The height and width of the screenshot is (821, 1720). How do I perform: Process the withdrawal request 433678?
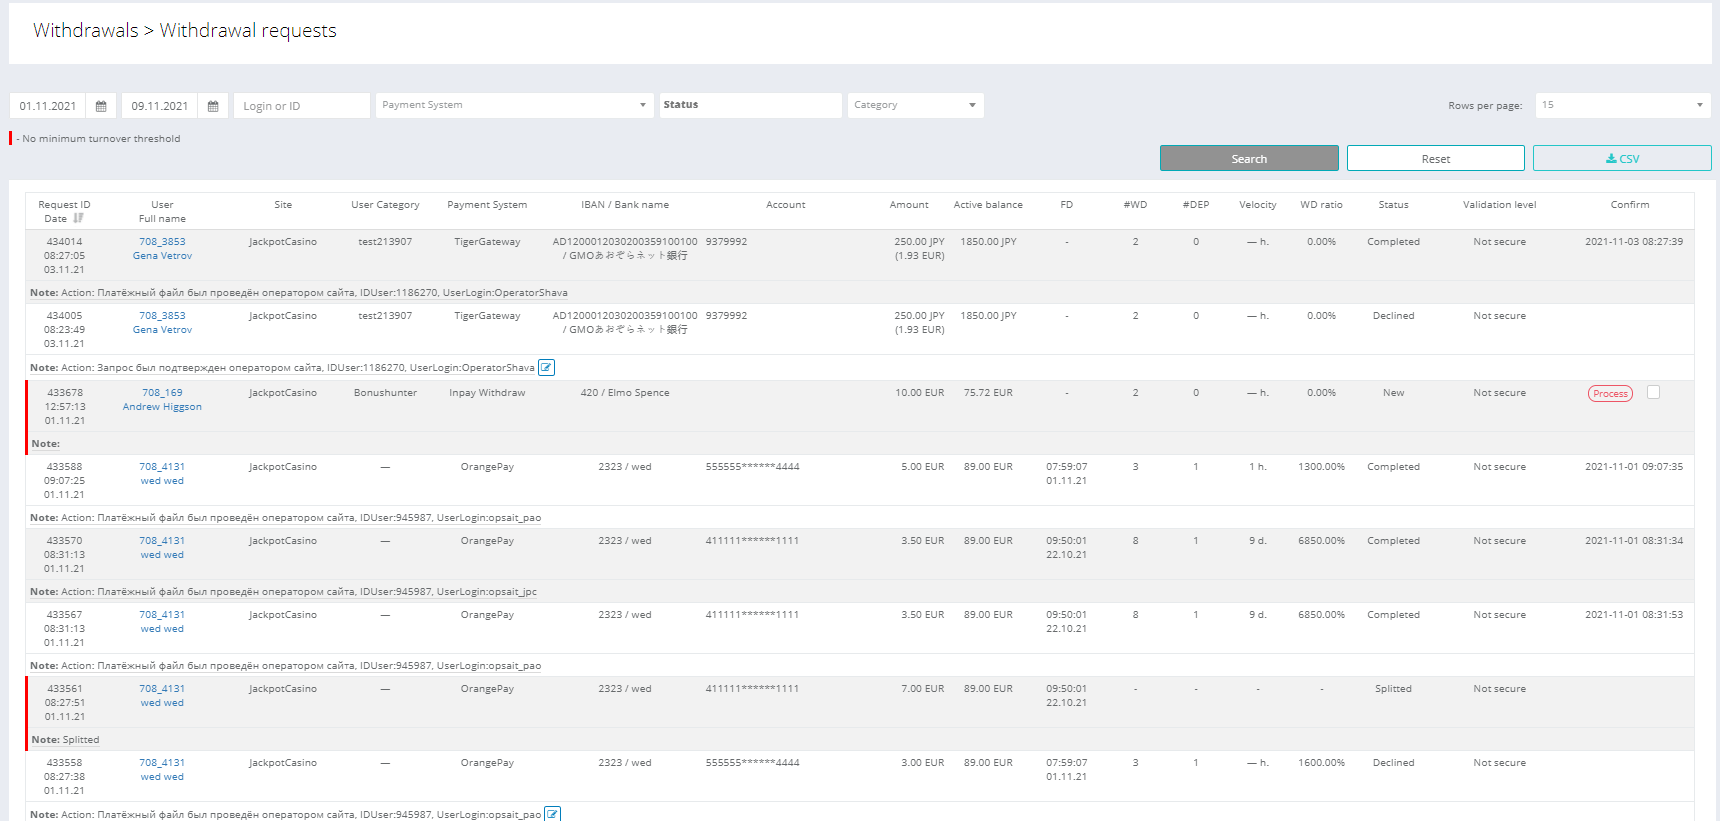(x=1610, y=394)
